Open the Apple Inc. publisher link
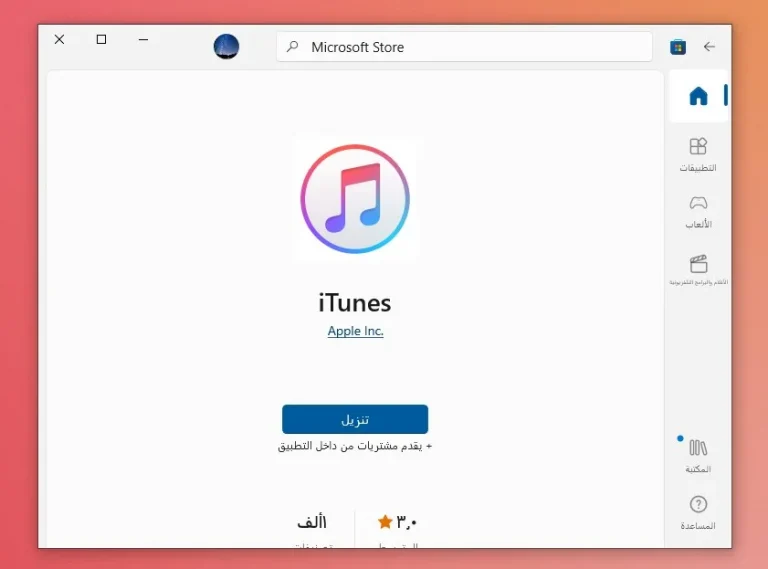The image size is (768, 569). (x=356, y=331)
